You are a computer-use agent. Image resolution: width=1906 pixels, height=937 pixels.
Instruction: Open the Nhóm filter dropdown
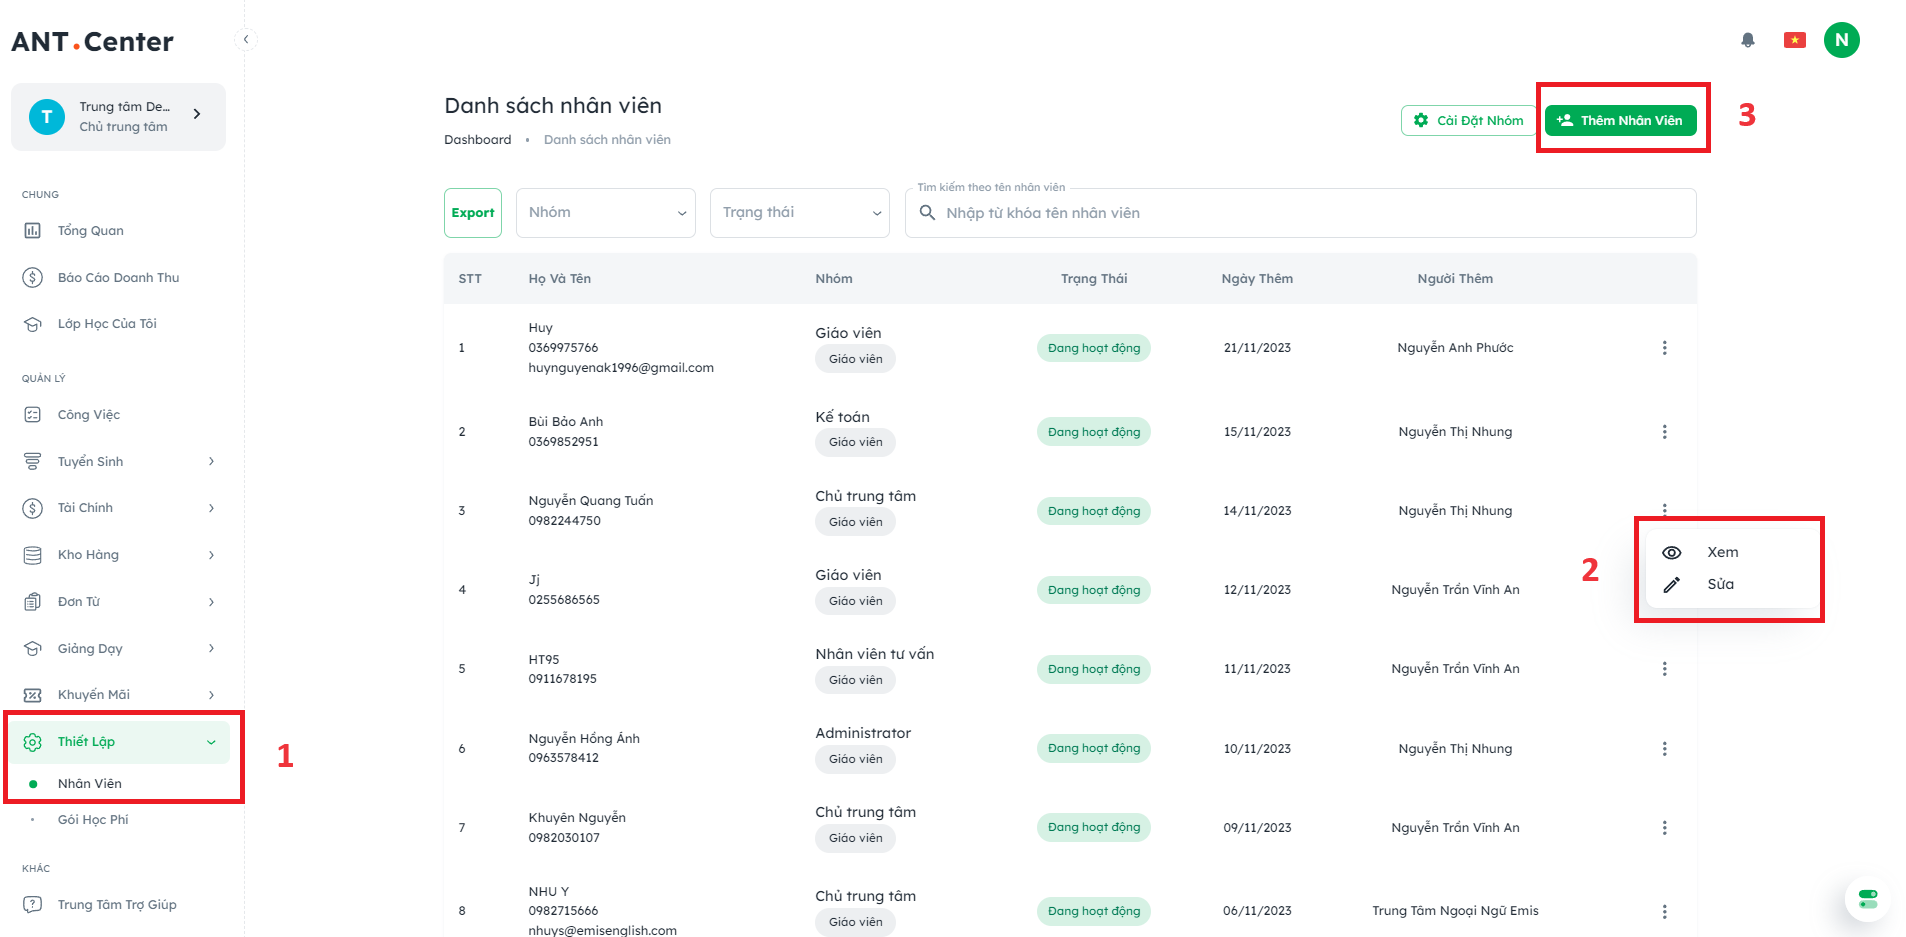pyautogui.click(x=605, y=213)
